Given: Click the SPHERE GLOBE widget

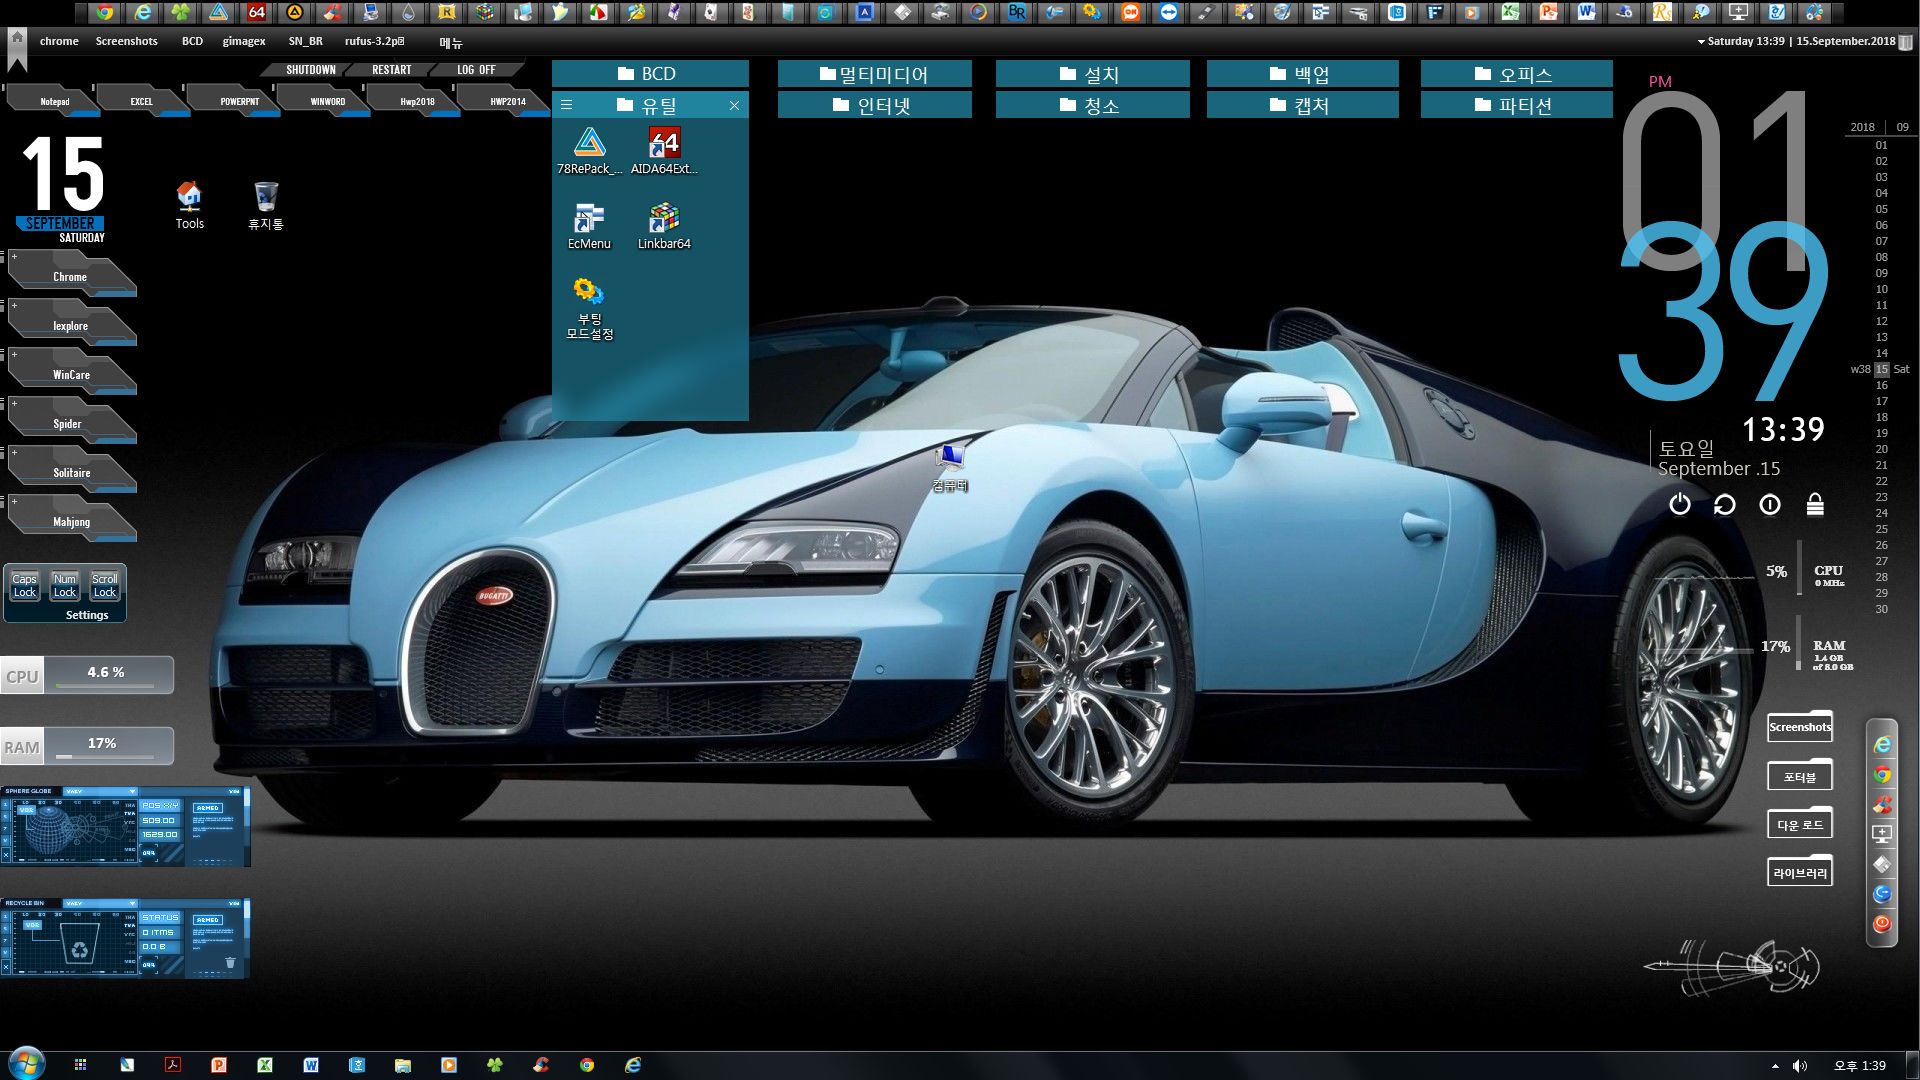Looking at the screenshot, I should (124, 826).
